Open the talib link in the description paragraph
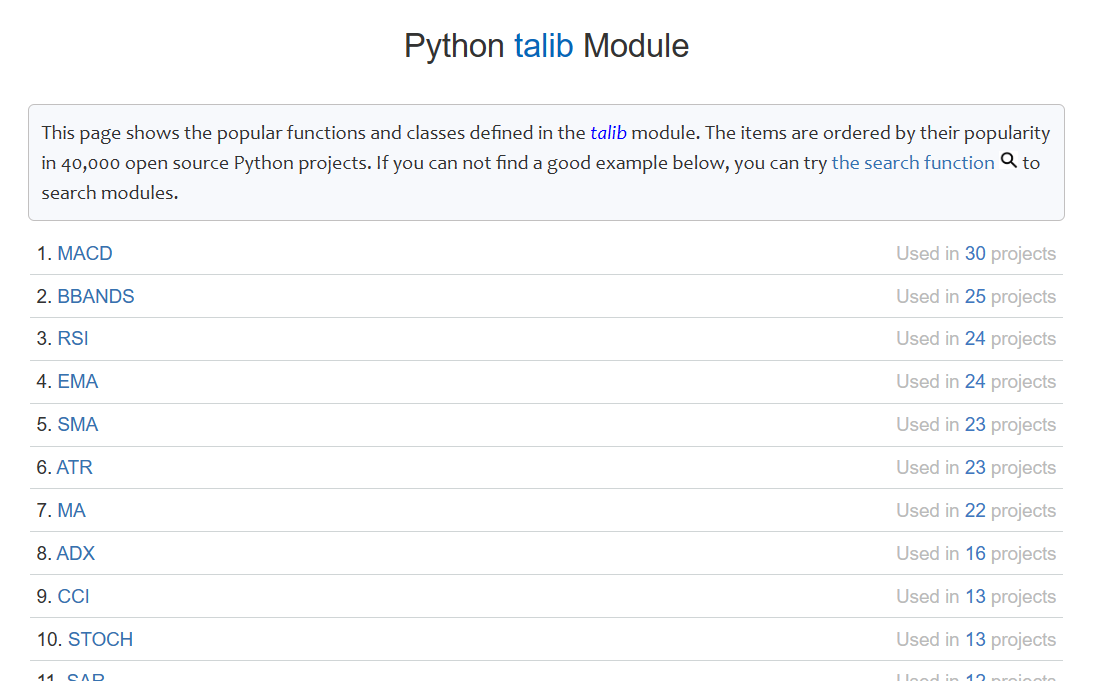 click(607, 132)
